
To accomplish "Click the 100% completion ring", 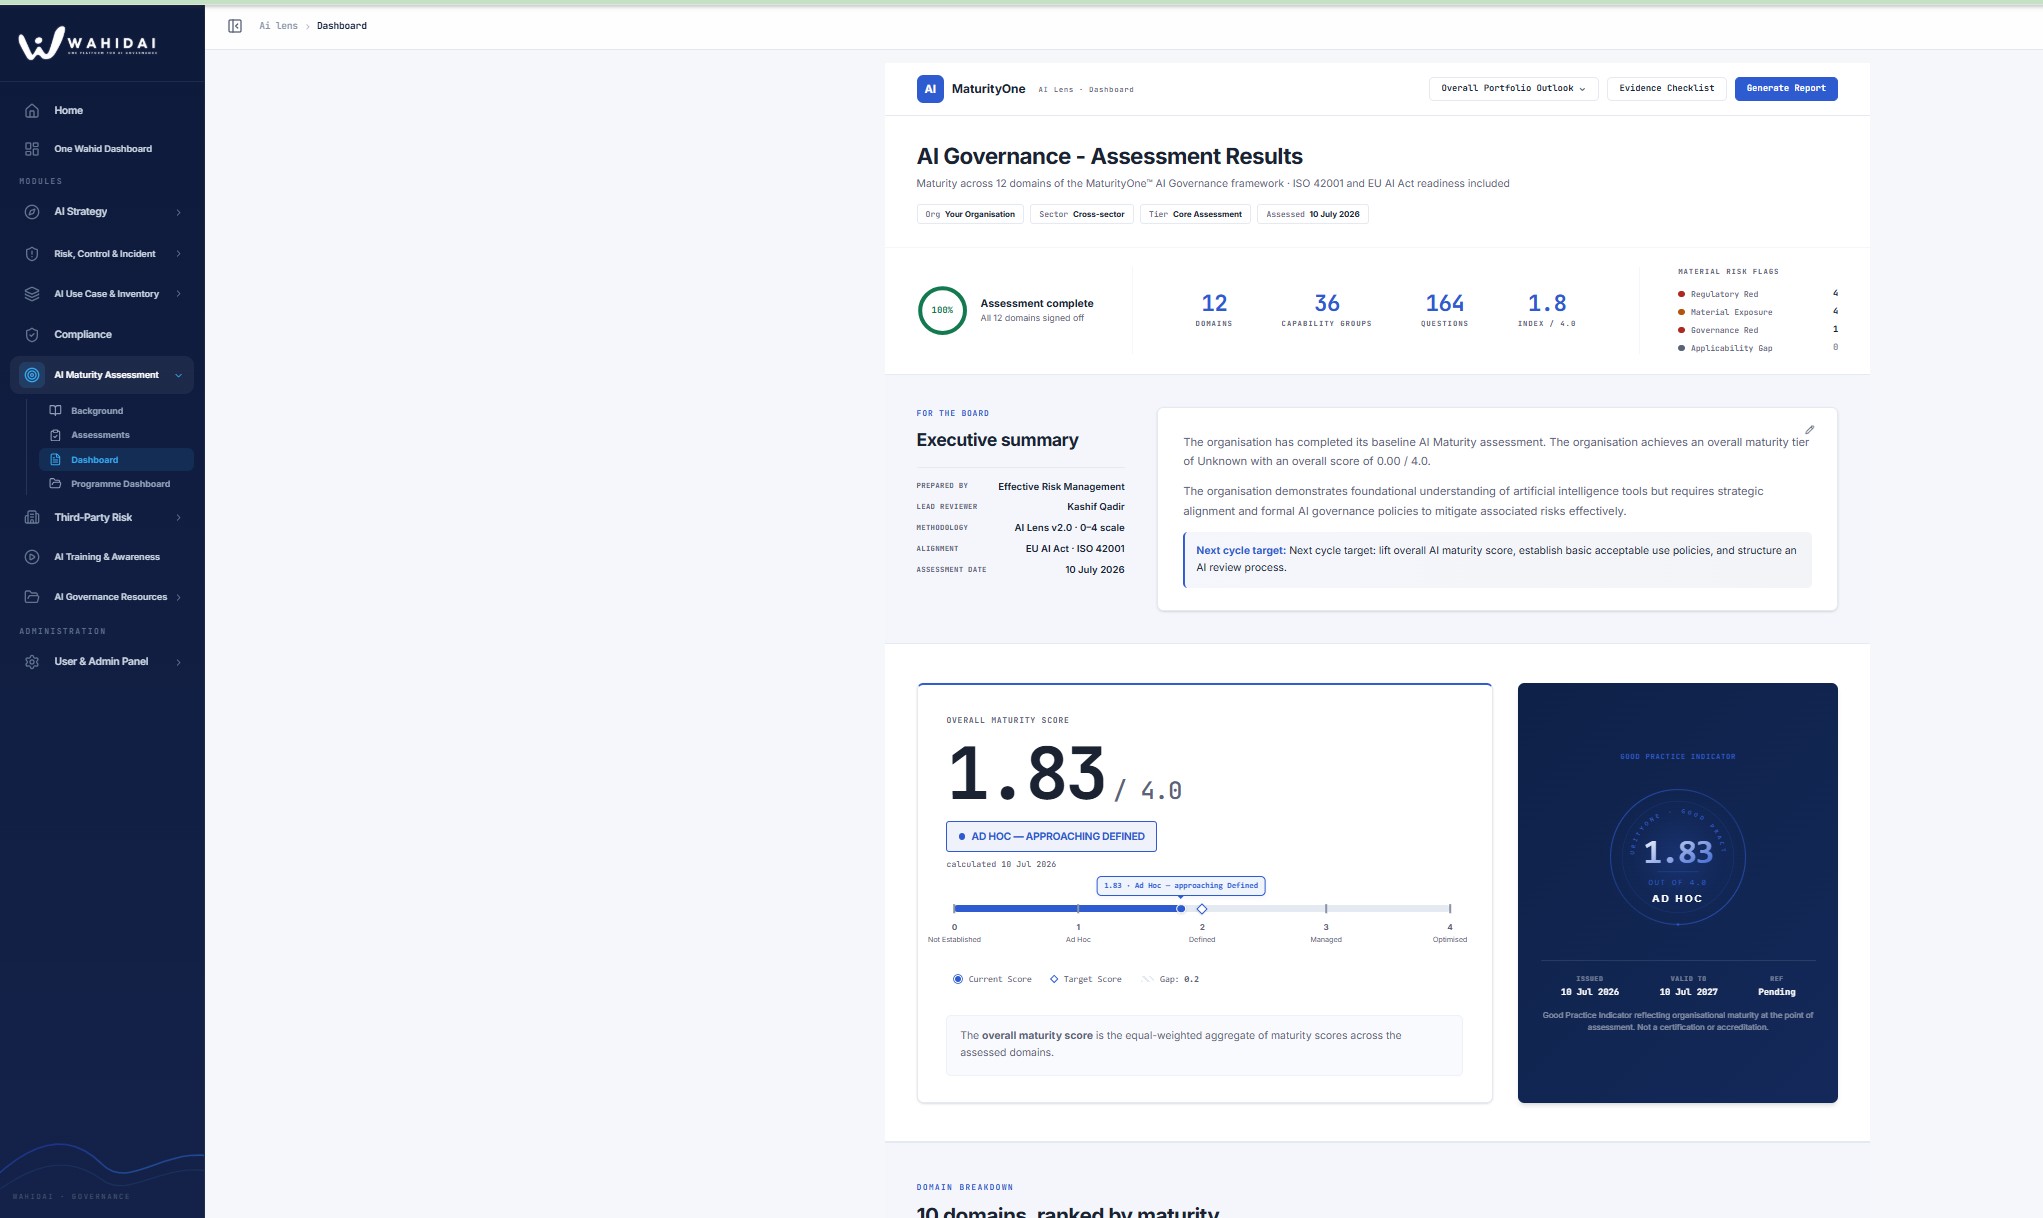I will [942, 311].
